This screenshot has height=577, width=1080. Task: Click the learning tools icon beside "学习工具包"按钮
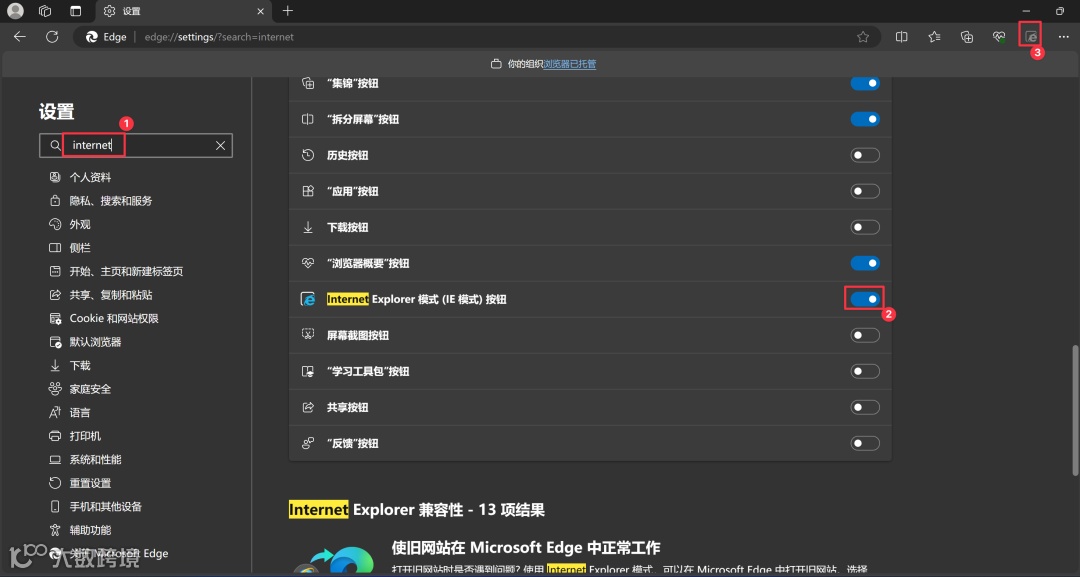(308, 371)
